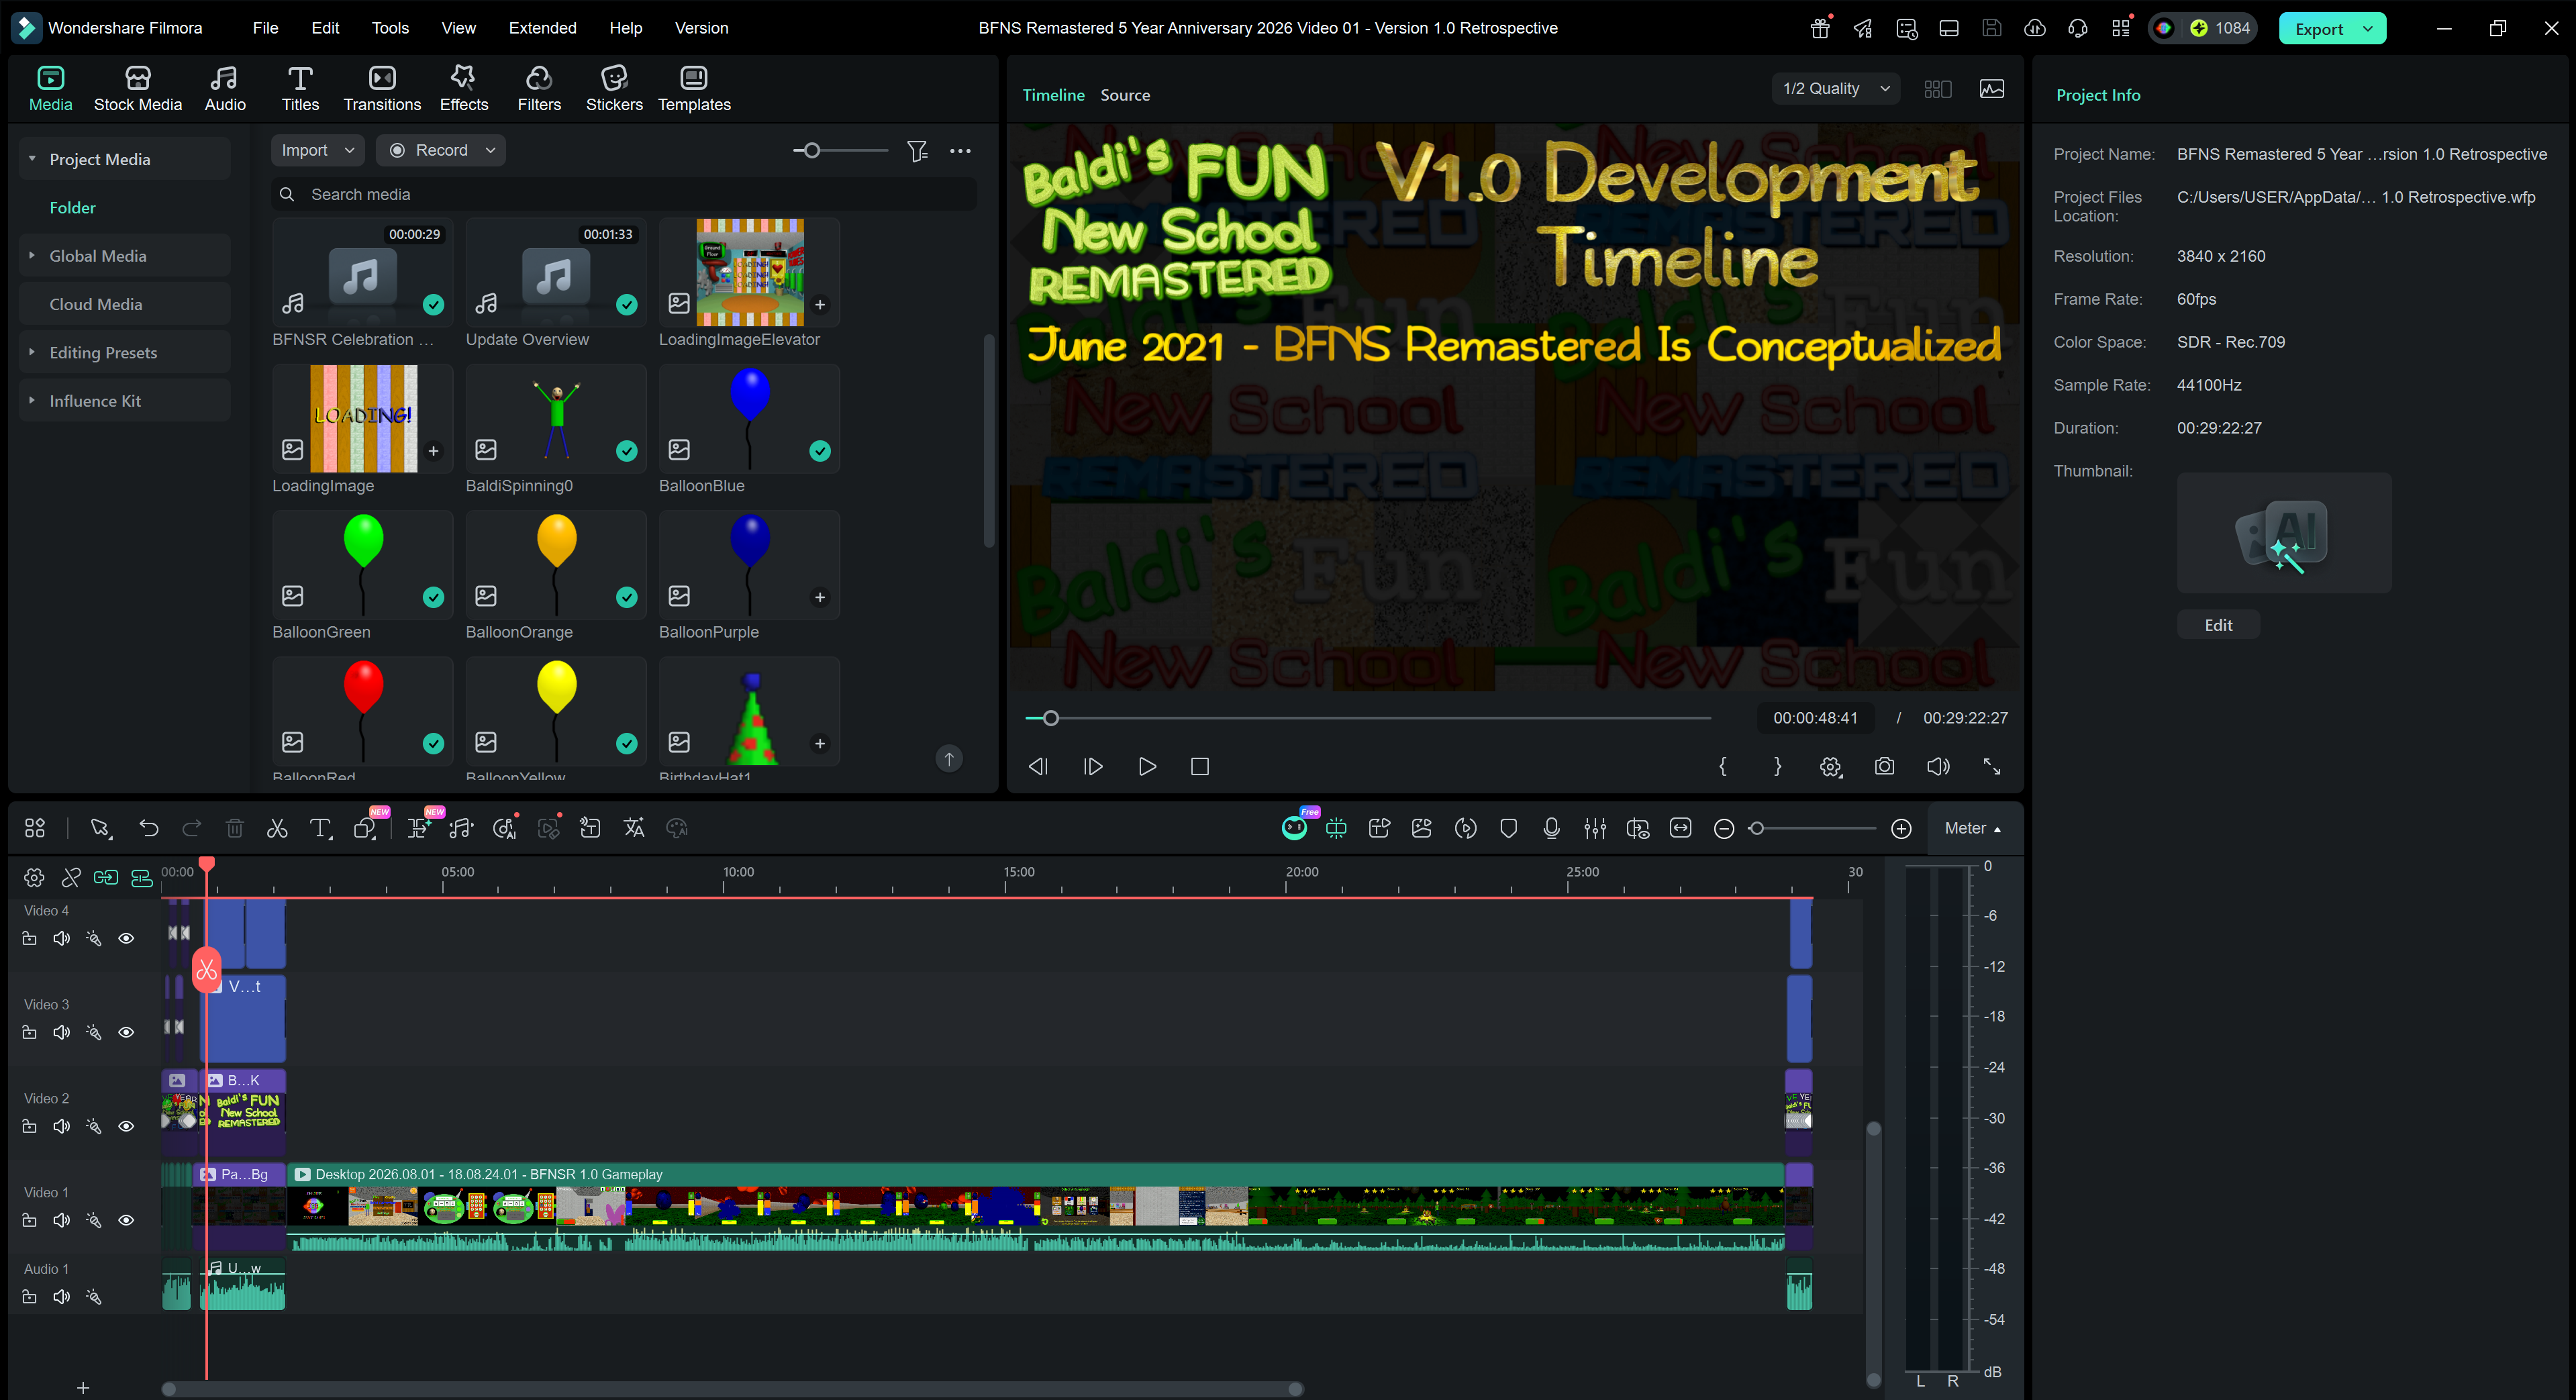Image resolution: width=2576 pixels, height=1400 pixels.
Task: Open the Import dropdown
Action: click(318, 150)
